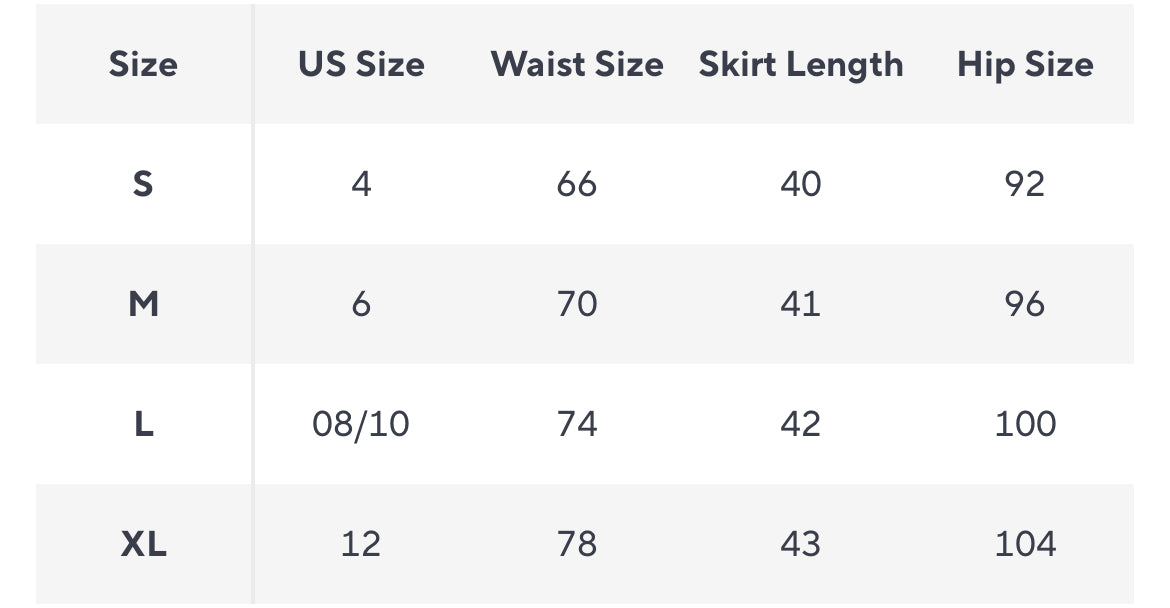1170x608 pixels.
Task: Click US size 08/10 cell
Action: point(361,424)
